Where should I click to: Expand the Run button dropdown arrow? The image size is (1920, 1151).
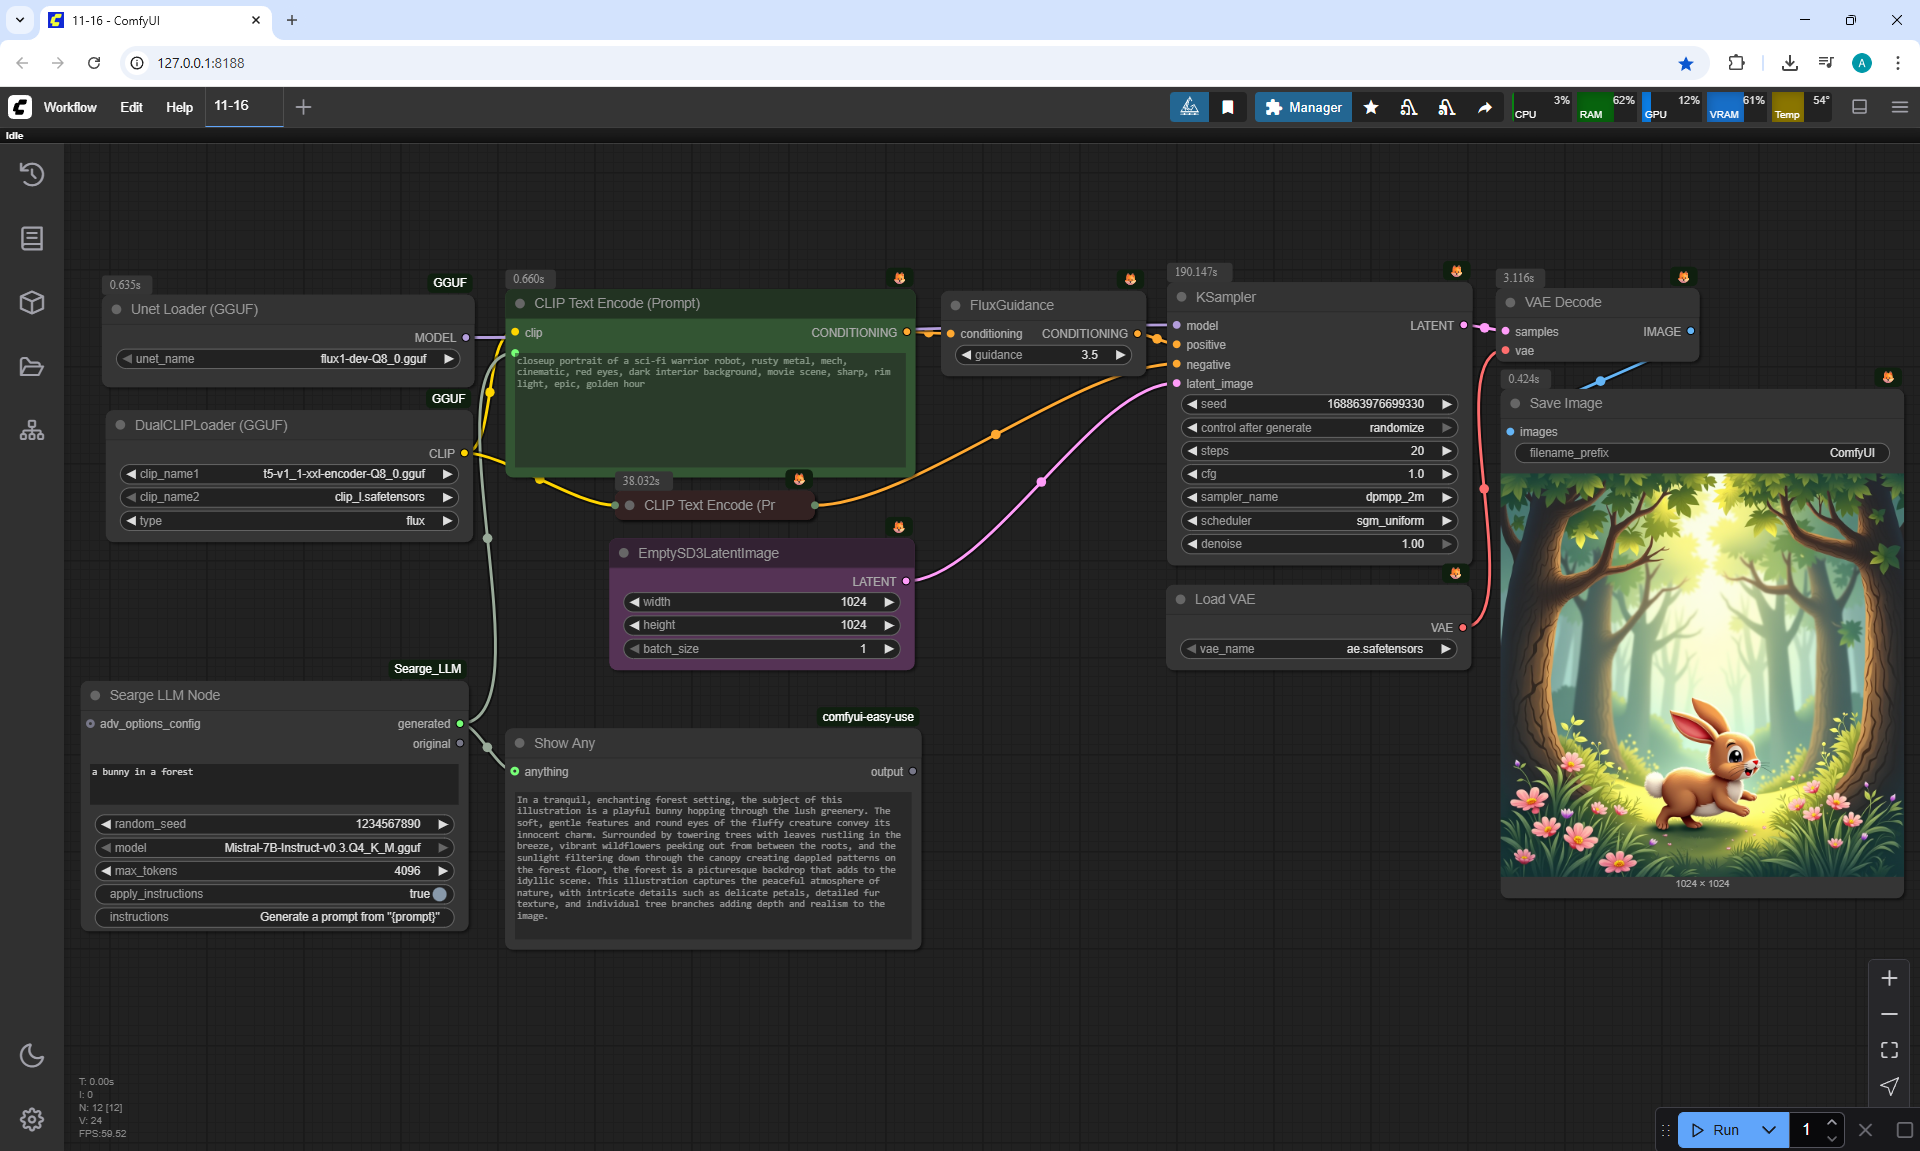tap(1768, 1130)
